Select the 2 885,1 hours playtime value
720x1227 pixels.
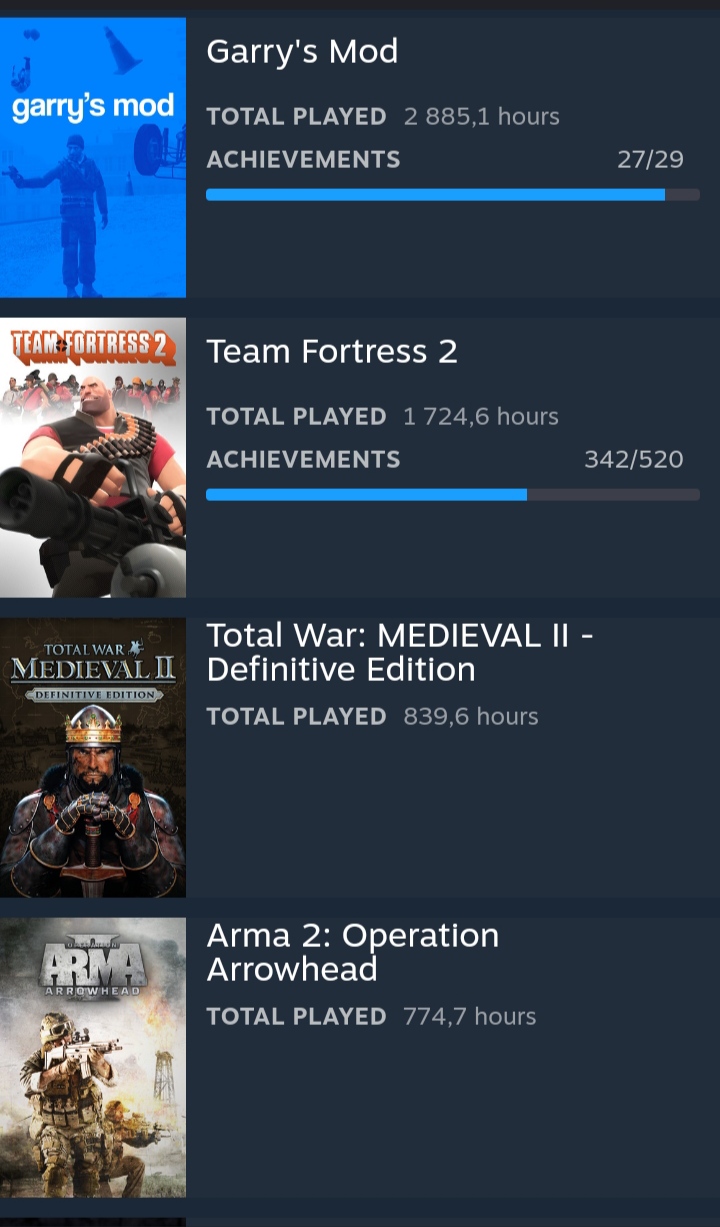tap(482, 117)
